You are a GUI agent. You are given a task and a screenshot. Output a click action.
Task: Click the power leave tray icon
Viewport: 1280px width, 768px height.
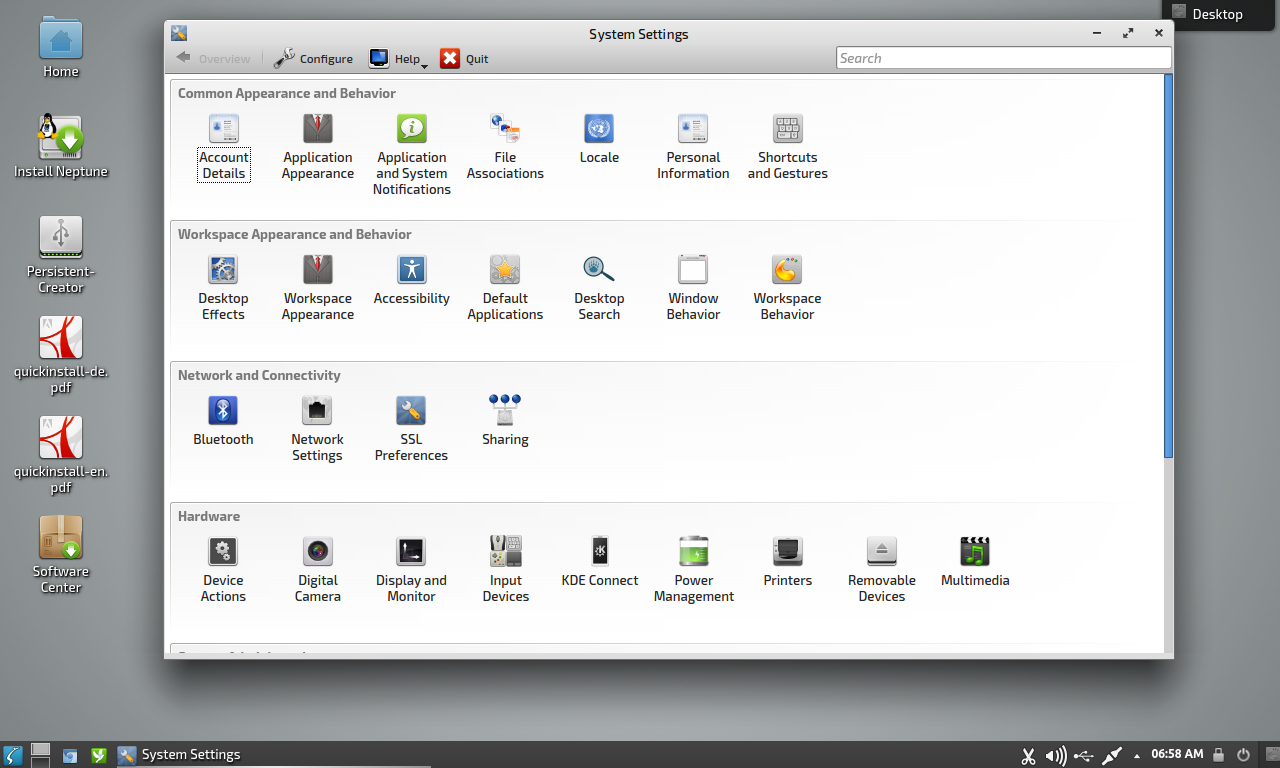1243,755
